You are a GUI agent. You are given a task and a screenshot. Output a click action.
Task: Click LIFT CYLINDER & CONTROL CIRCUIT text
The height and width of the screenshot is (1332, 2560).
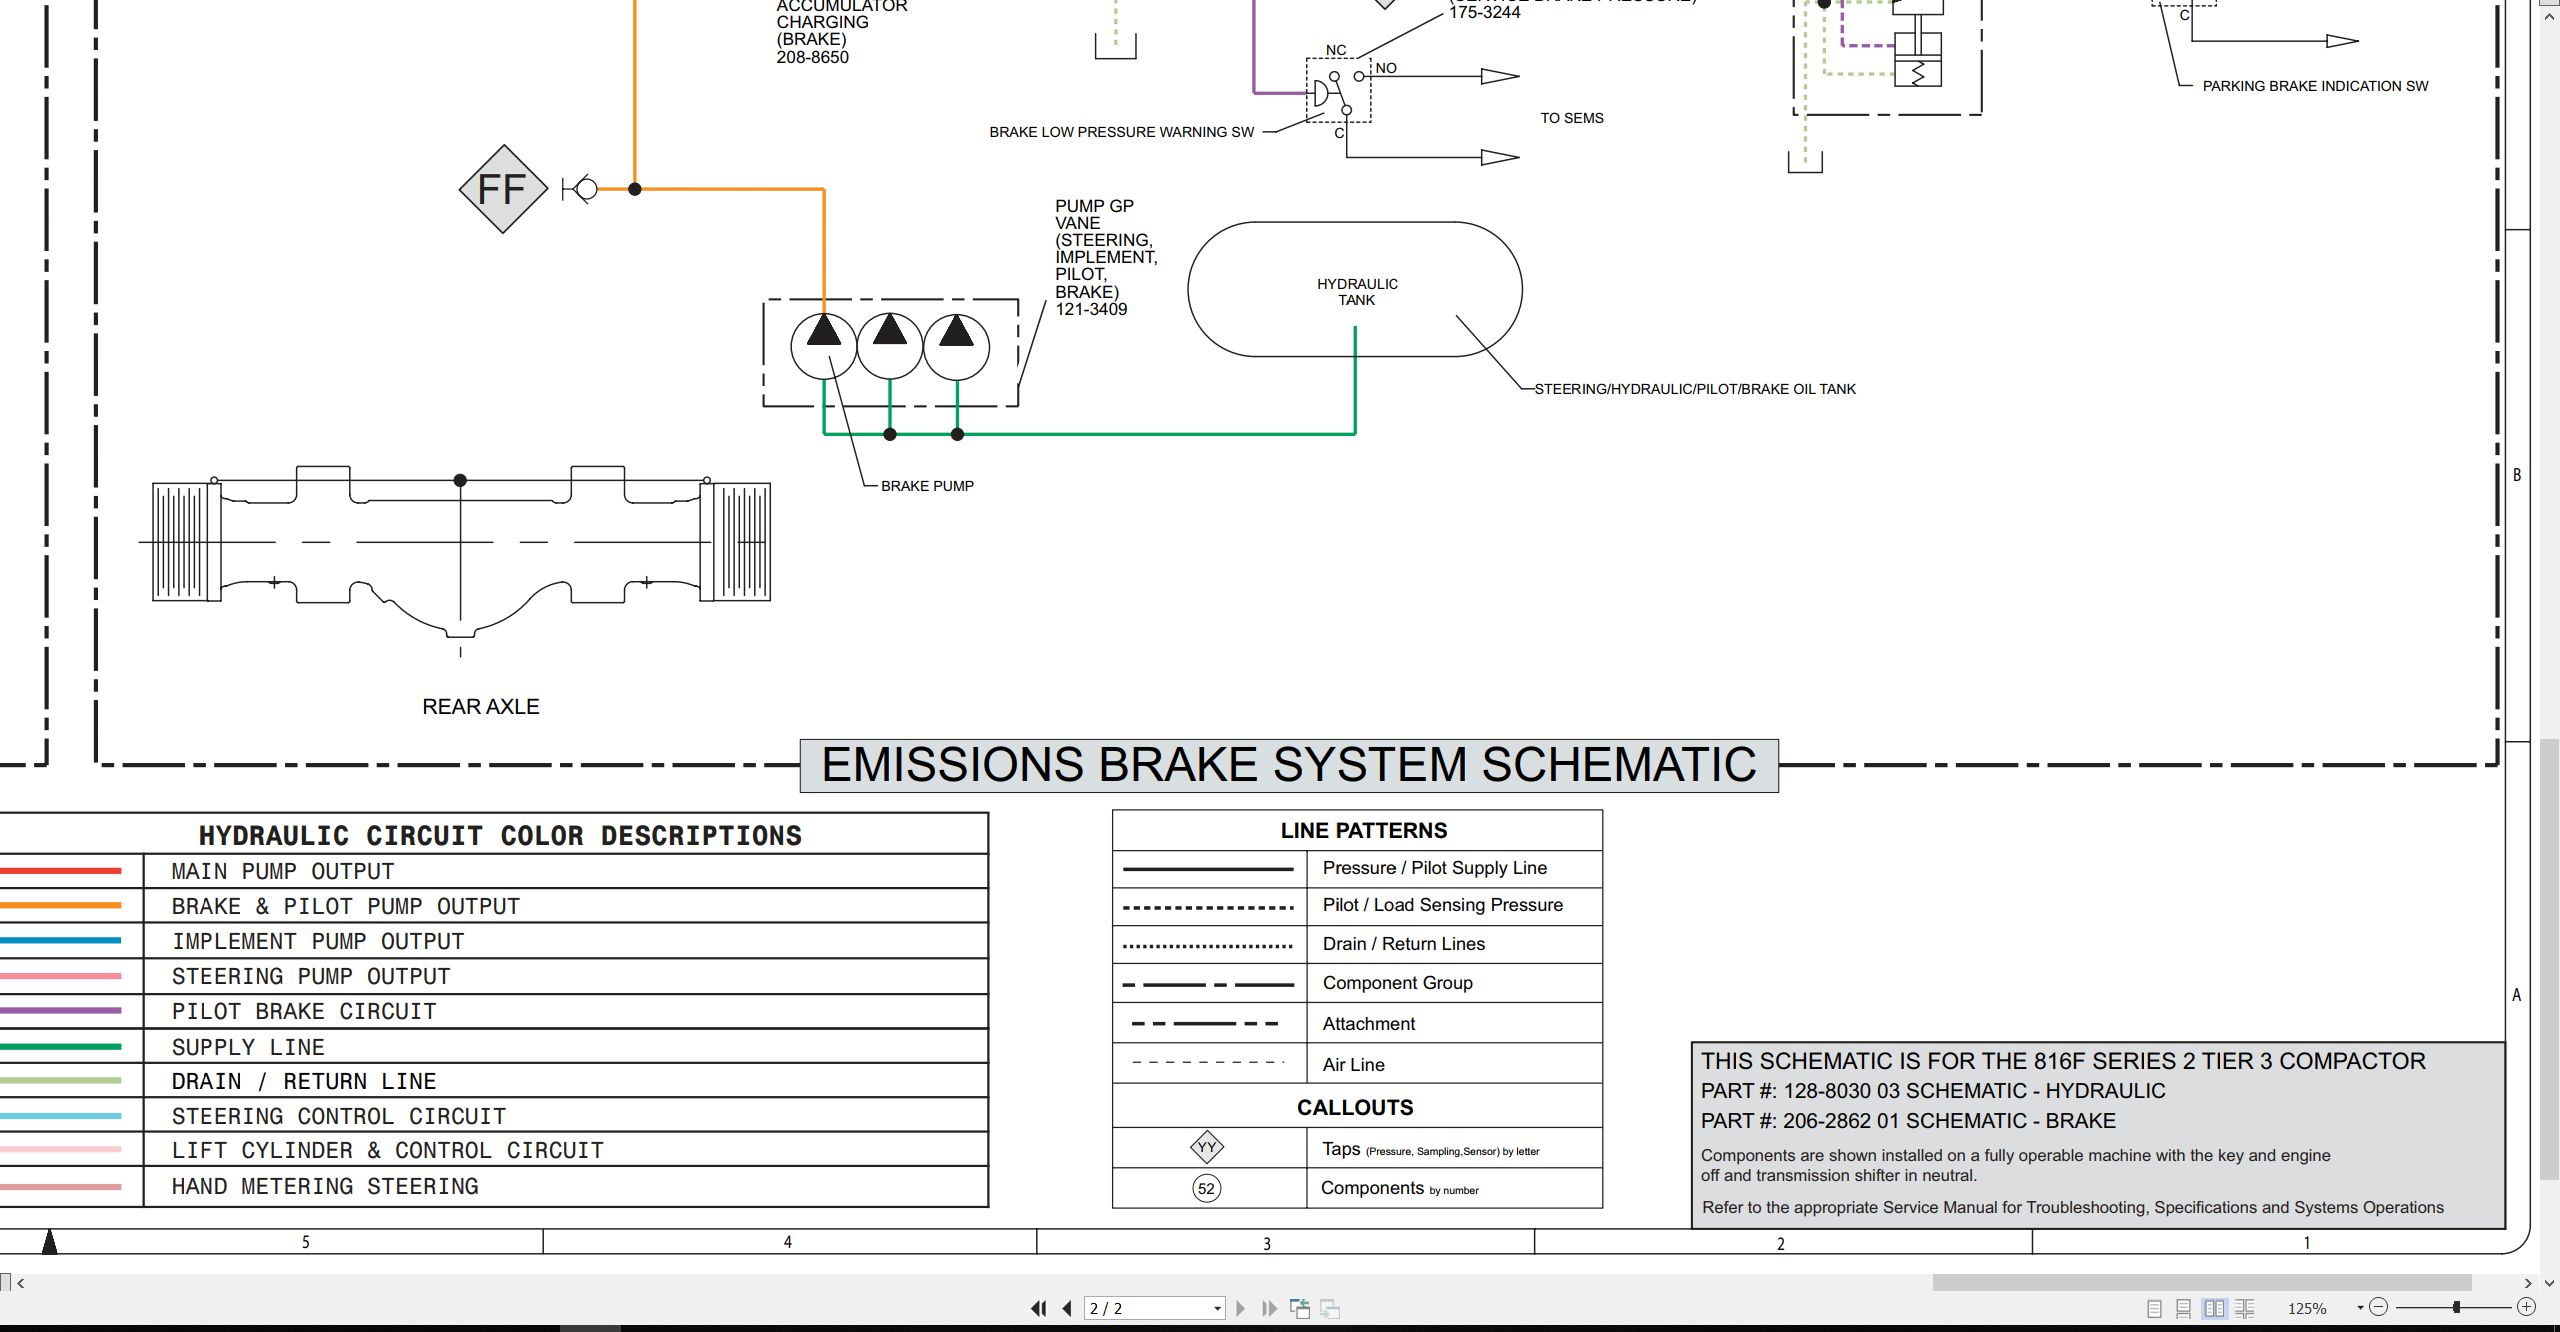tap(388, 1151)
